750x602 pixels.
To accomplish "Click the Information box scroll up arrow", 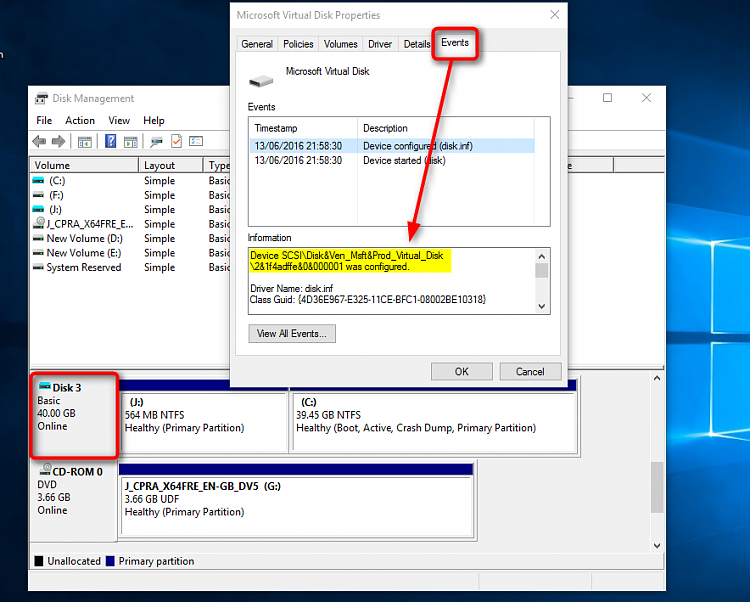I will tap(541, 256).
